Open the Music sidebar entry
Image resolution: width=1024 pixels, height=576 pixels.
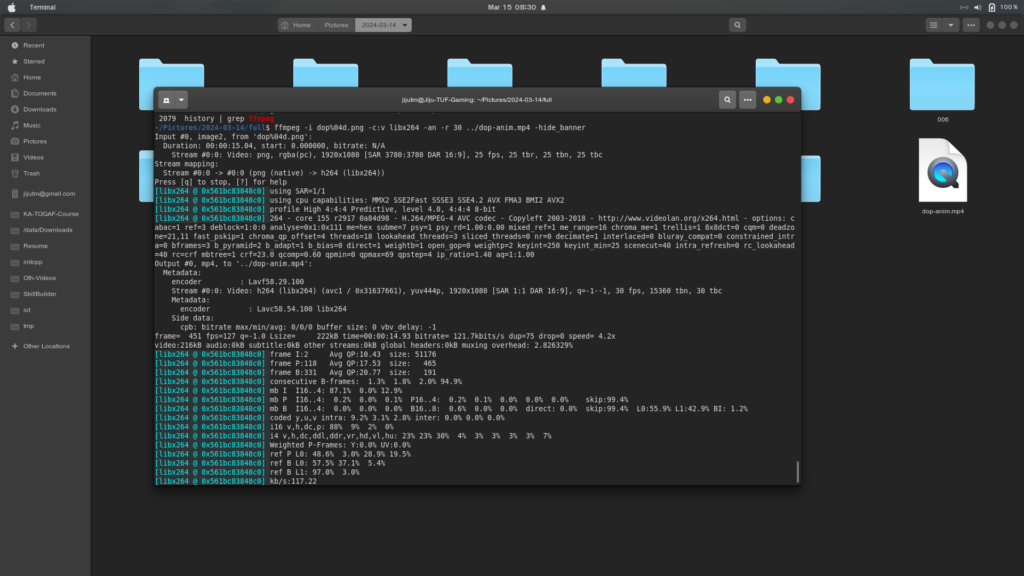pos(34,124)
